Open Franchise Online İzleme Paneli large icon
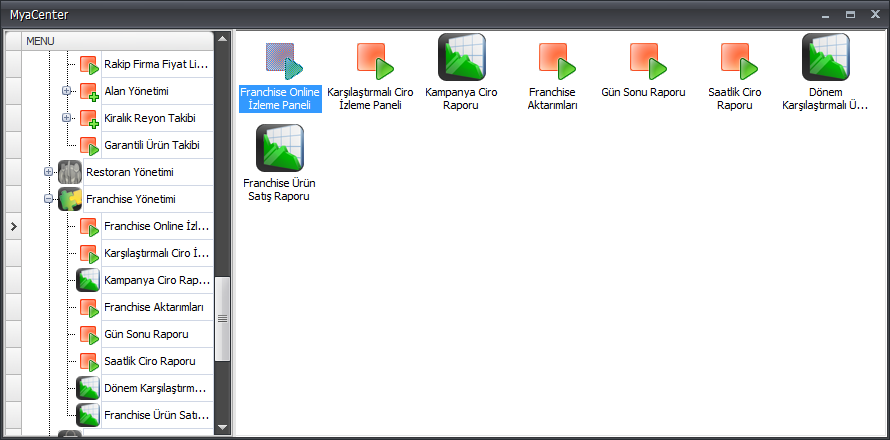This screenshot has width=890, height=440. (x=284, y=60)
